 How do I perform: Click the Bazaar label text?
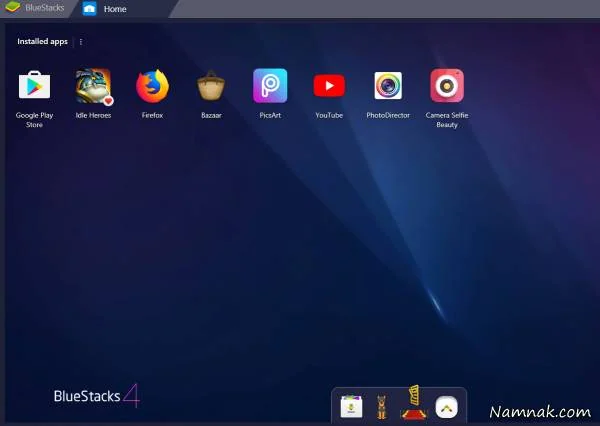click(211, 115)
